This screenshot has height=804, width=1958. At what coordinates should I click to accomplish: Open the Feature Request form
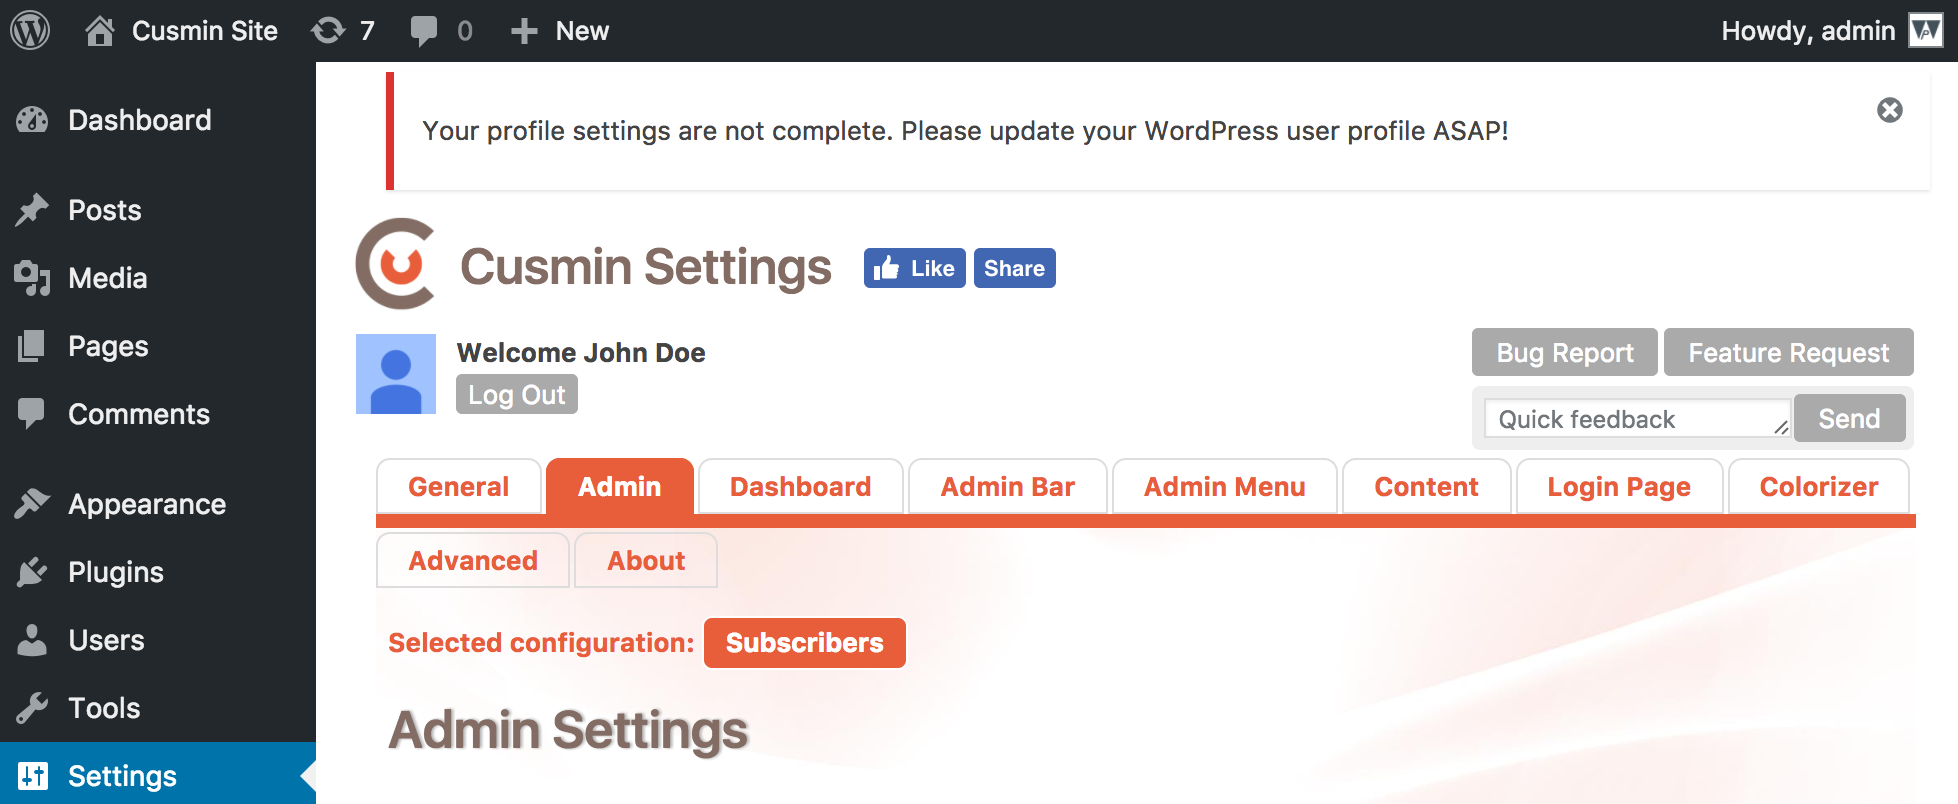(1789, 352)
